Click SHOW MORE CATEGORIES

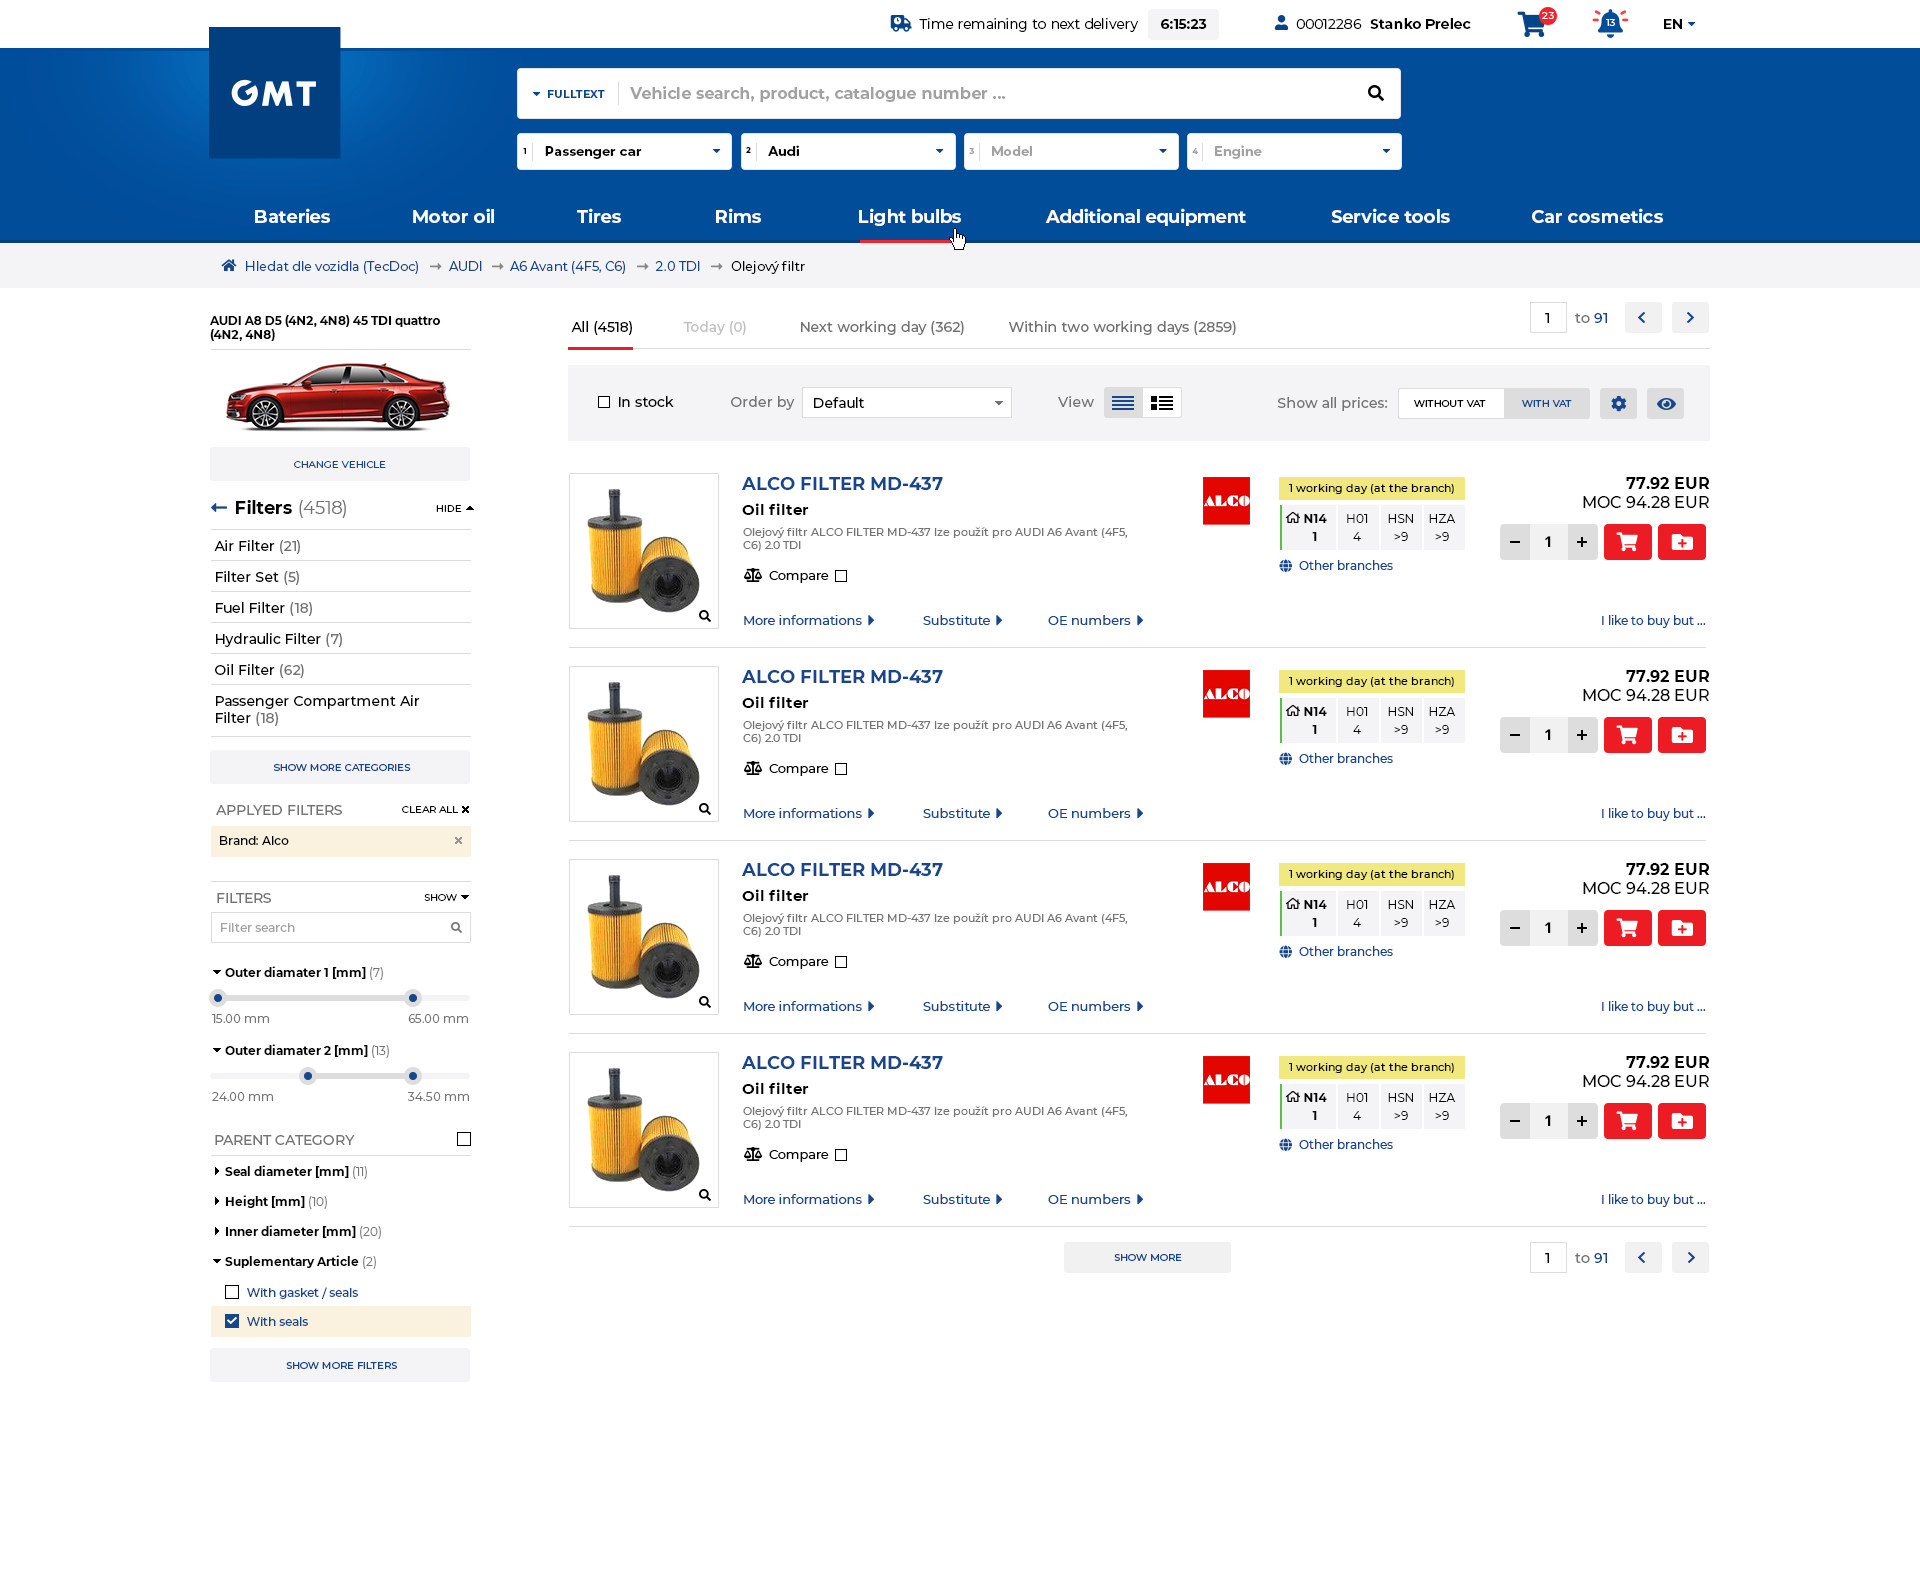(x=340, y=767)
